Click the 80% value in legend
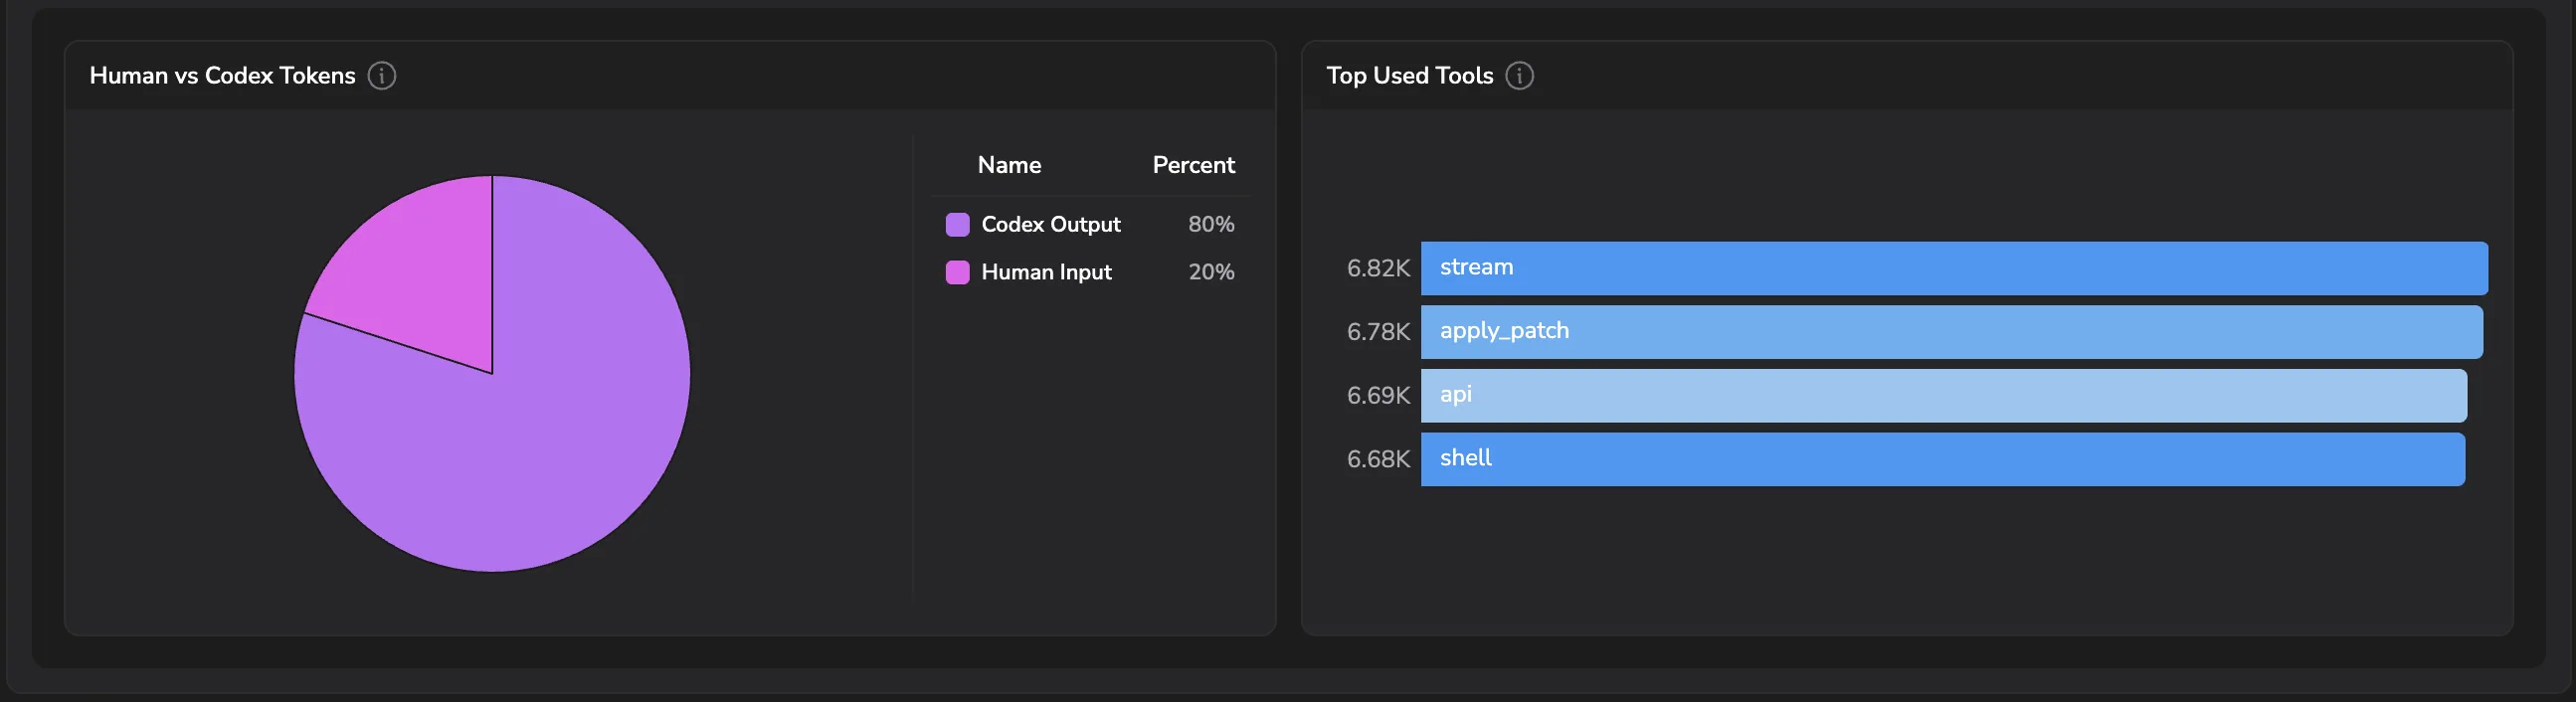This screenshot has height=702, width=2576. tap(1210, 224)
